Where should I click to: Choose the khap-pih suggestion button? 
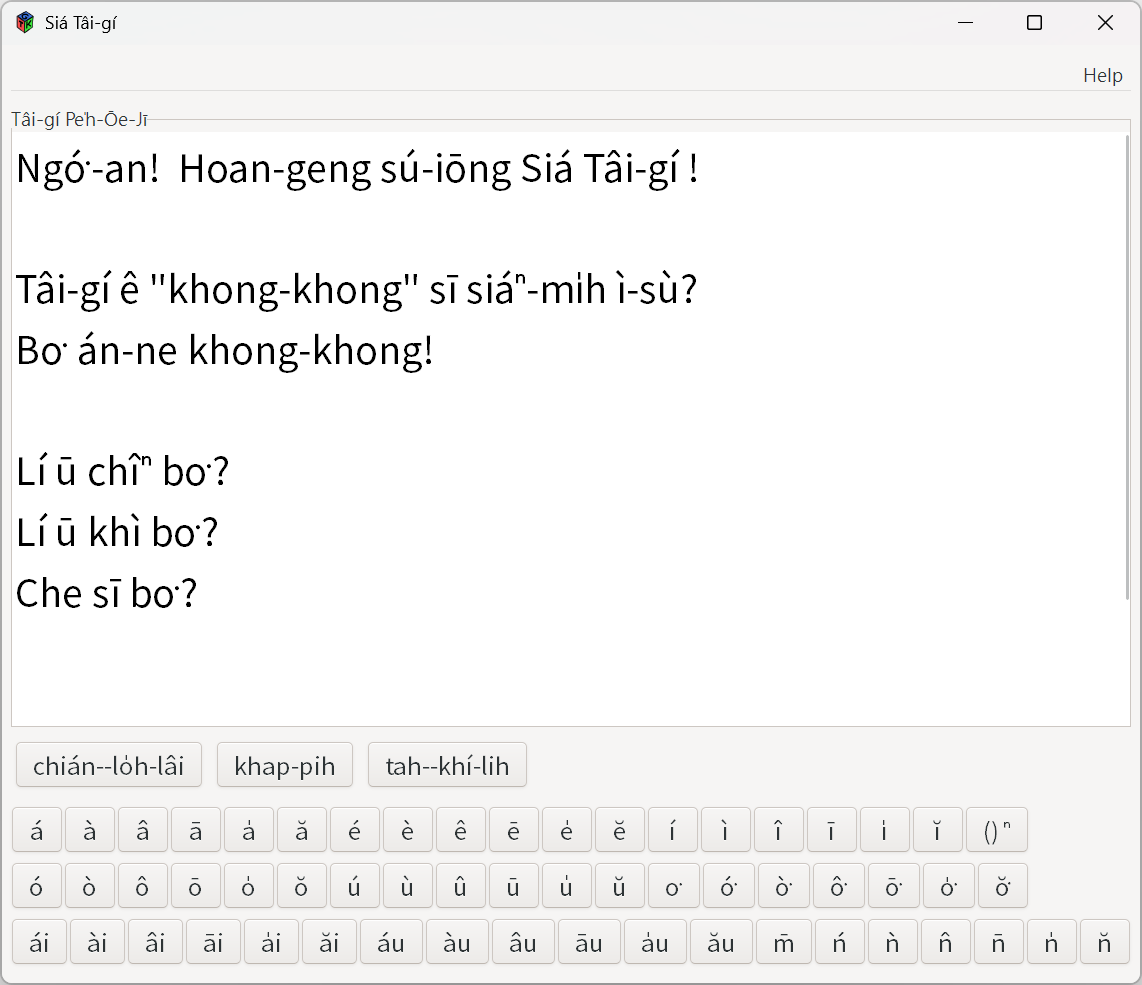(285, 766)
